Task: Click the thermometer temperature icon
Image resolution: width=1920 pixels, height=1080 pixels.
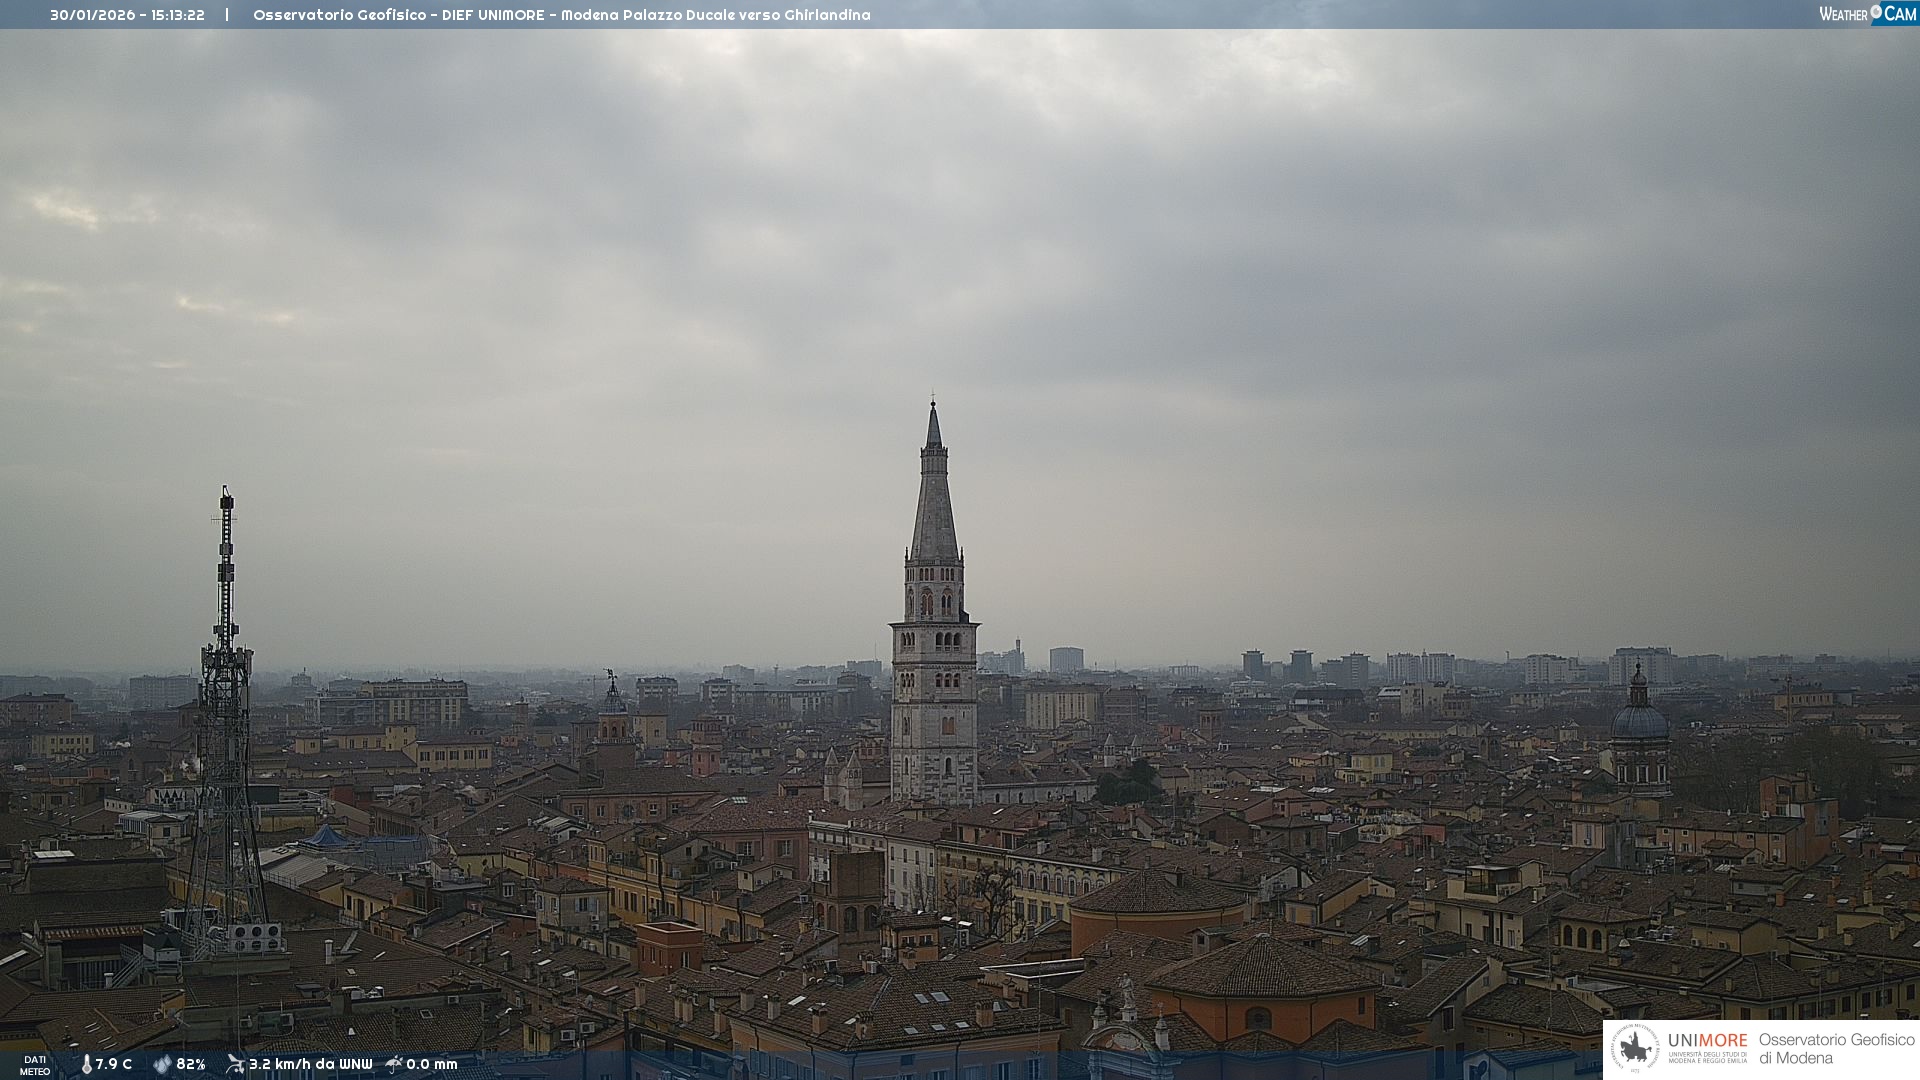Action: coord(87,1064)
